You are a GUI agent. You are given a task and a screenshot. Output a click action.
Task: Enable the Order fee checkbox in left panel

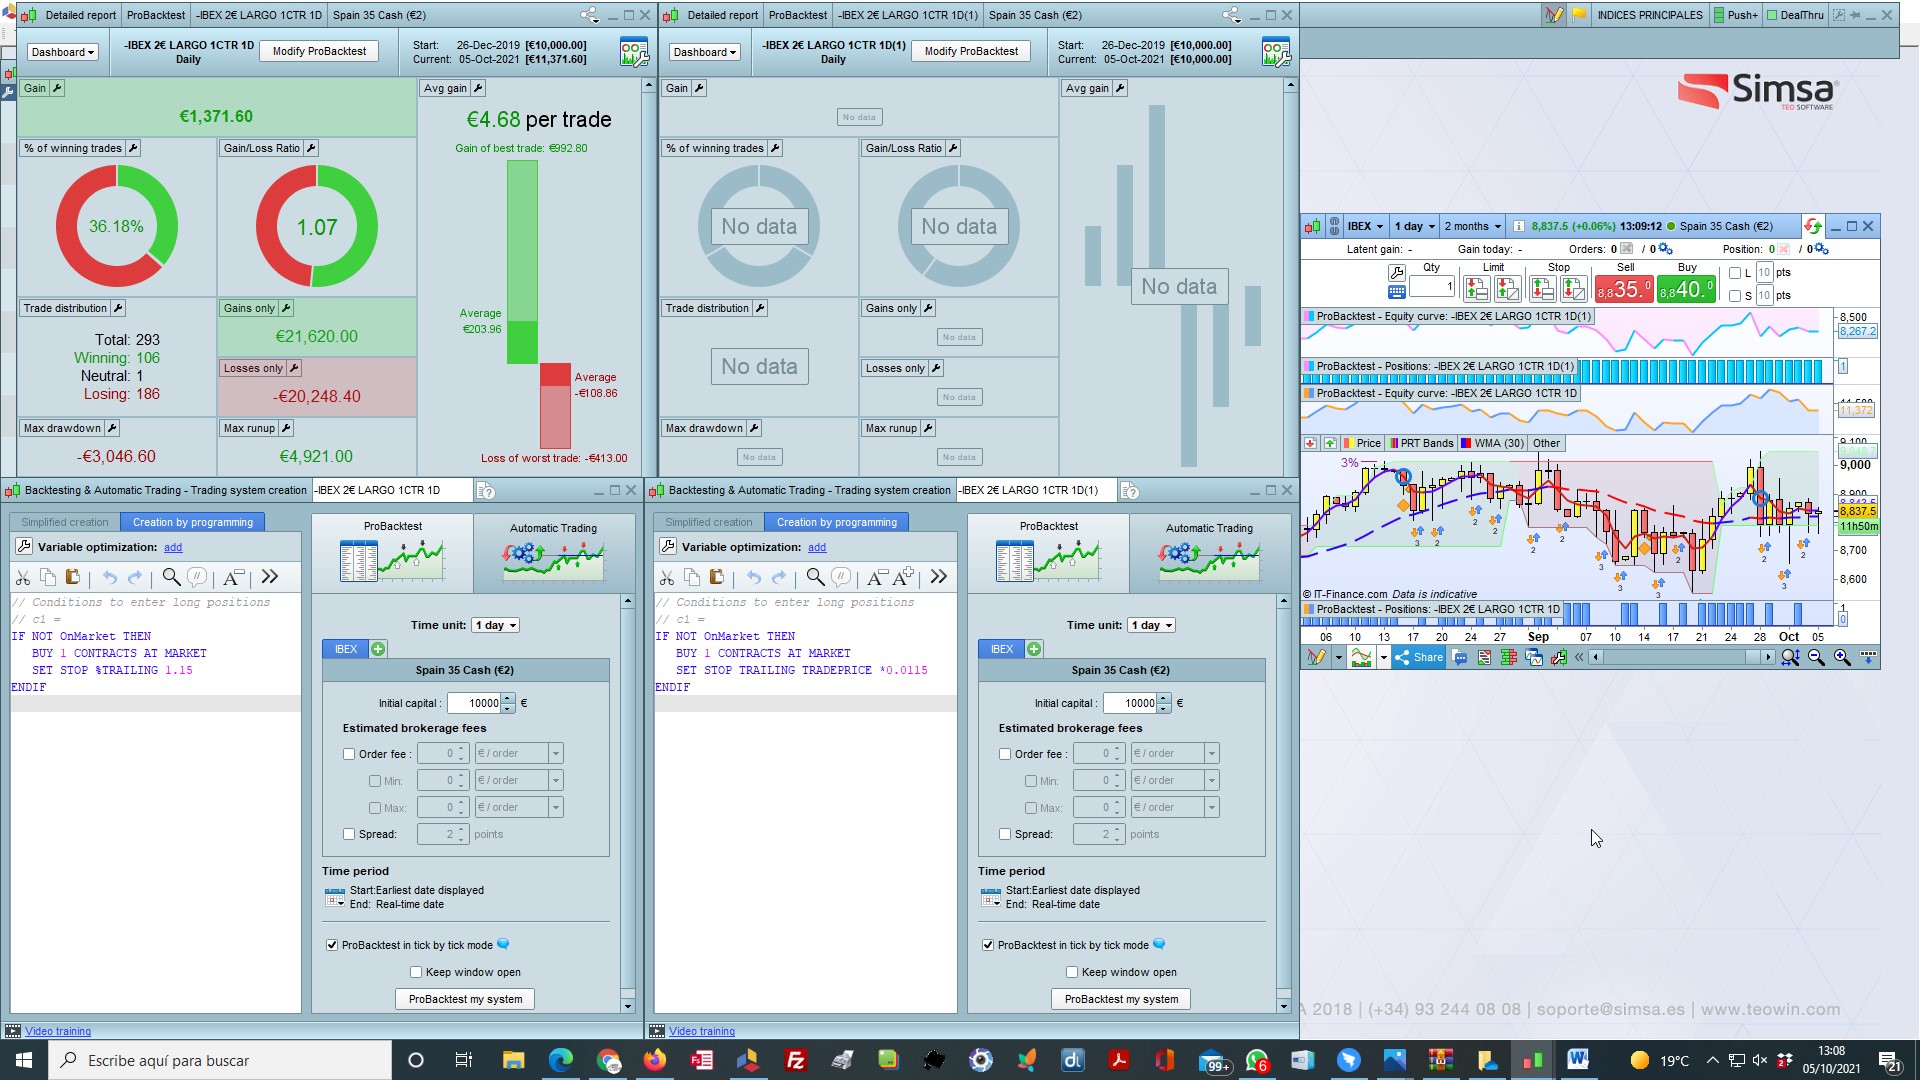pos(349,754)
